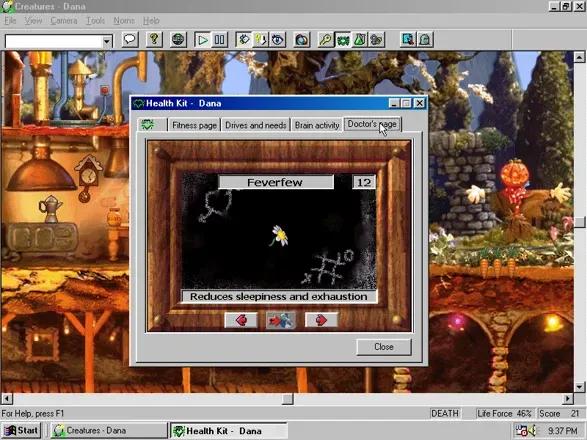Image resolution: width=587 pixels, height=440 pixels.
Task: Click the carrots growing in the garden
Action: (x=497, y=262)
